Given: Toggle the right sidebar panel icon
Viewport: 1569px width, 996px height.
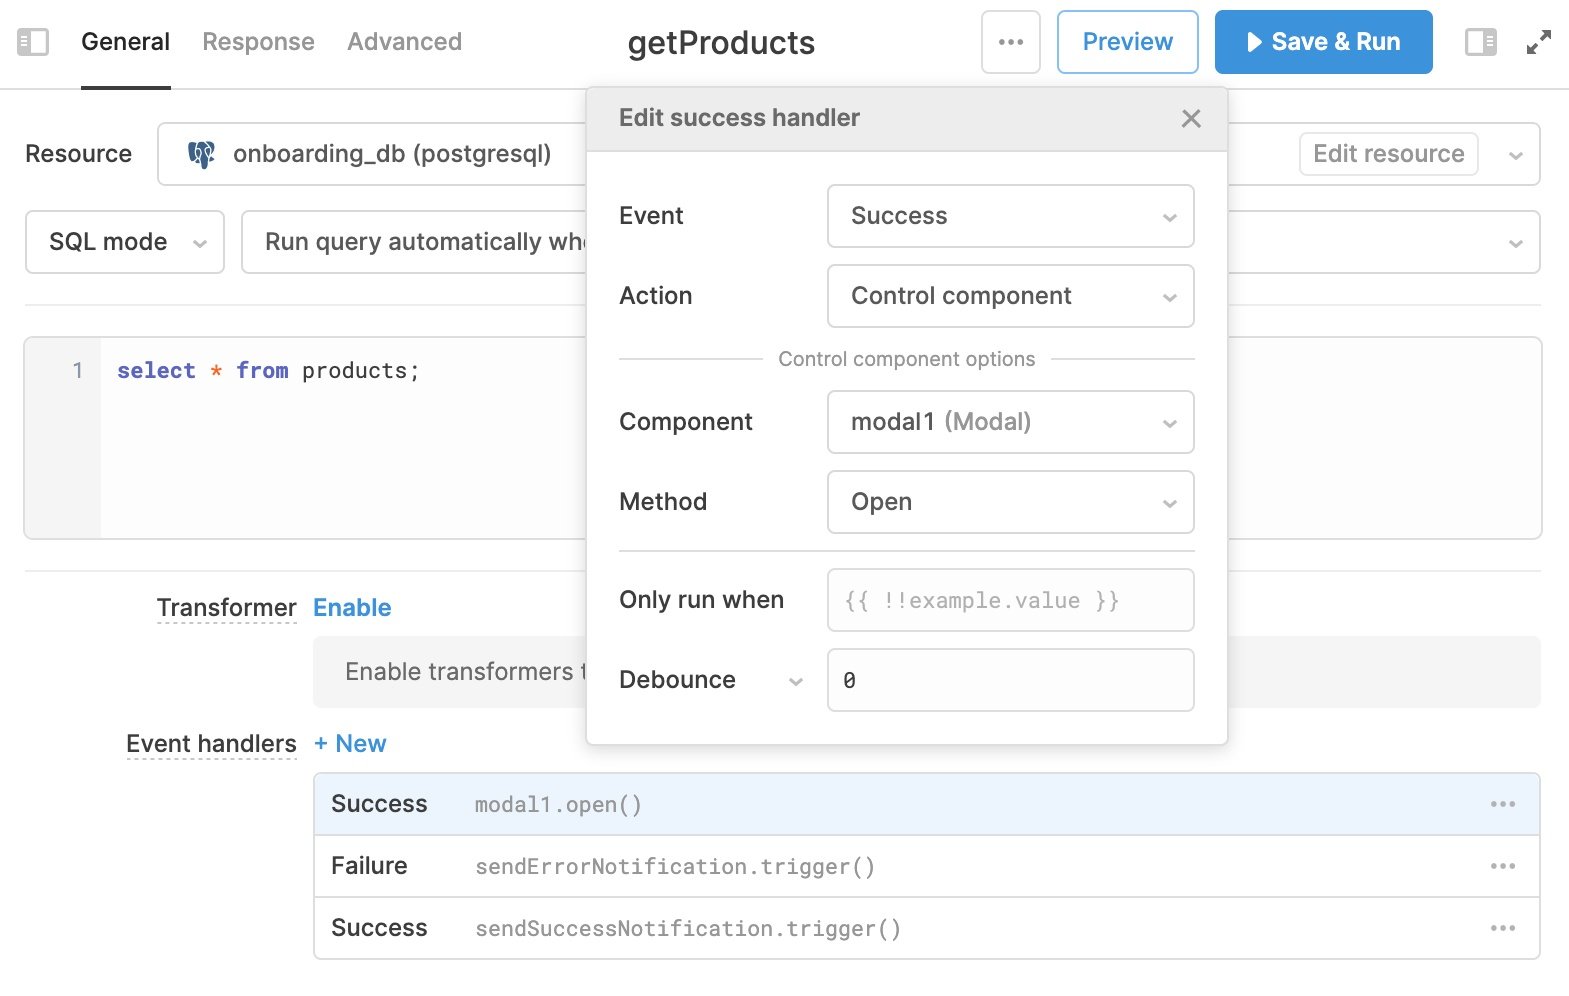Looking at the screenshot, I should [x=1481, y=42].
